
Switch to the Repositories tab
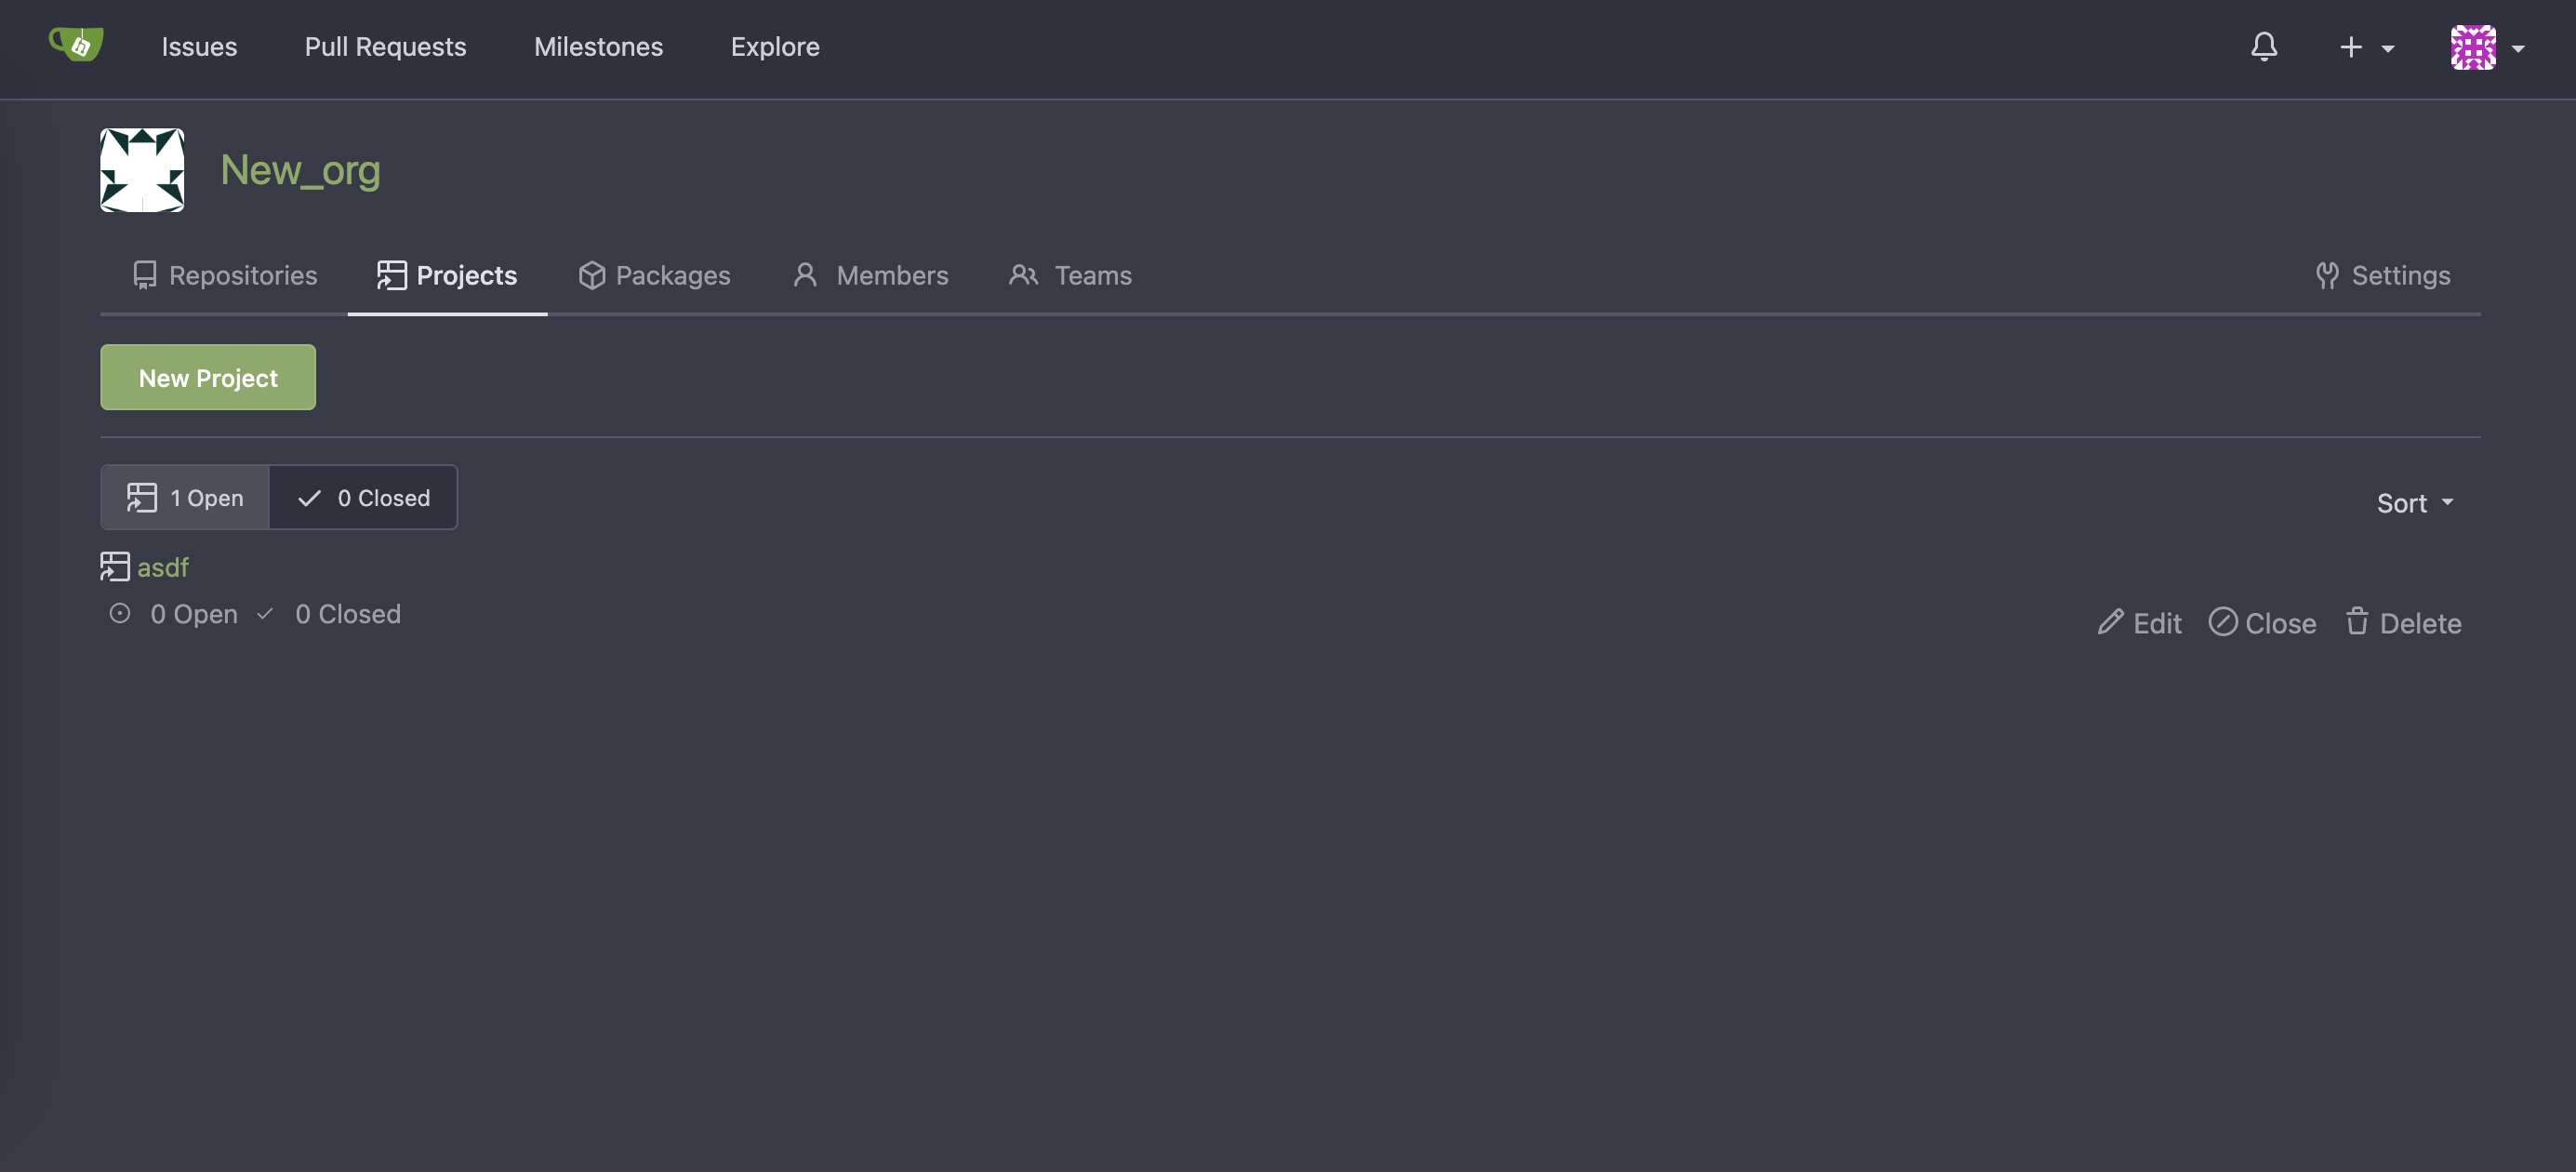(224, 275)
